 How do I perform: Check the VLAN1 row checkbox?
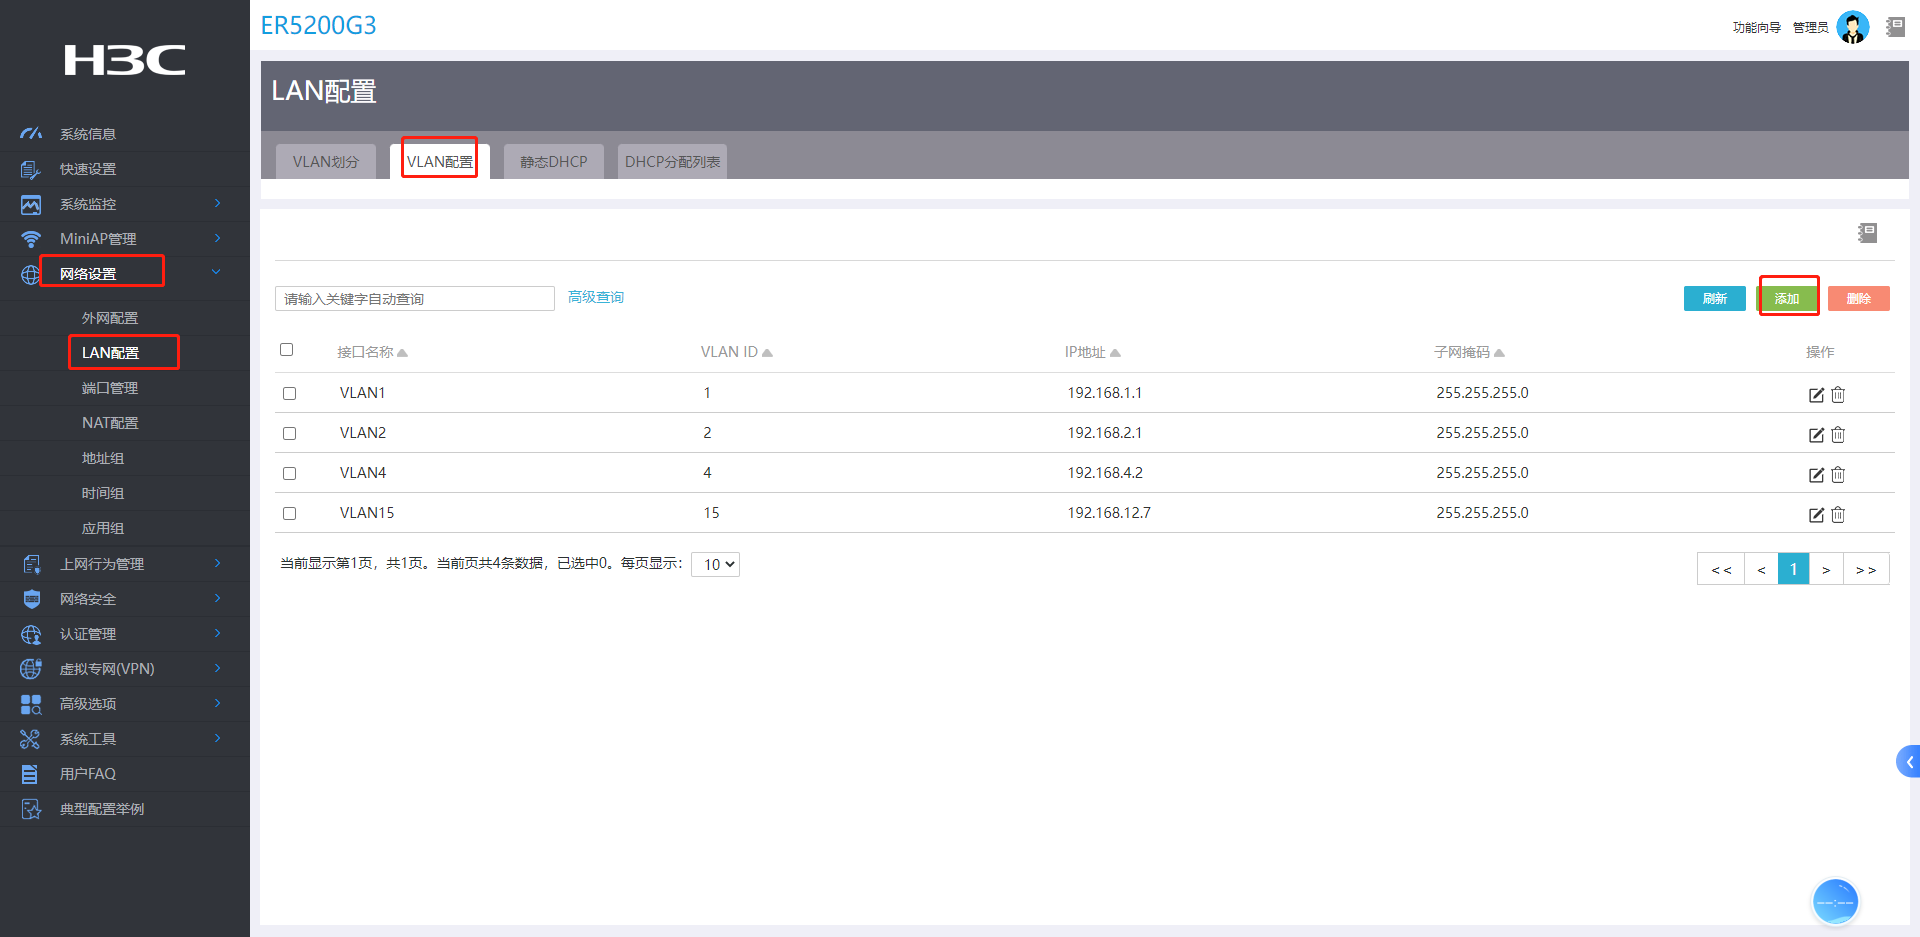tap(290, 394)
